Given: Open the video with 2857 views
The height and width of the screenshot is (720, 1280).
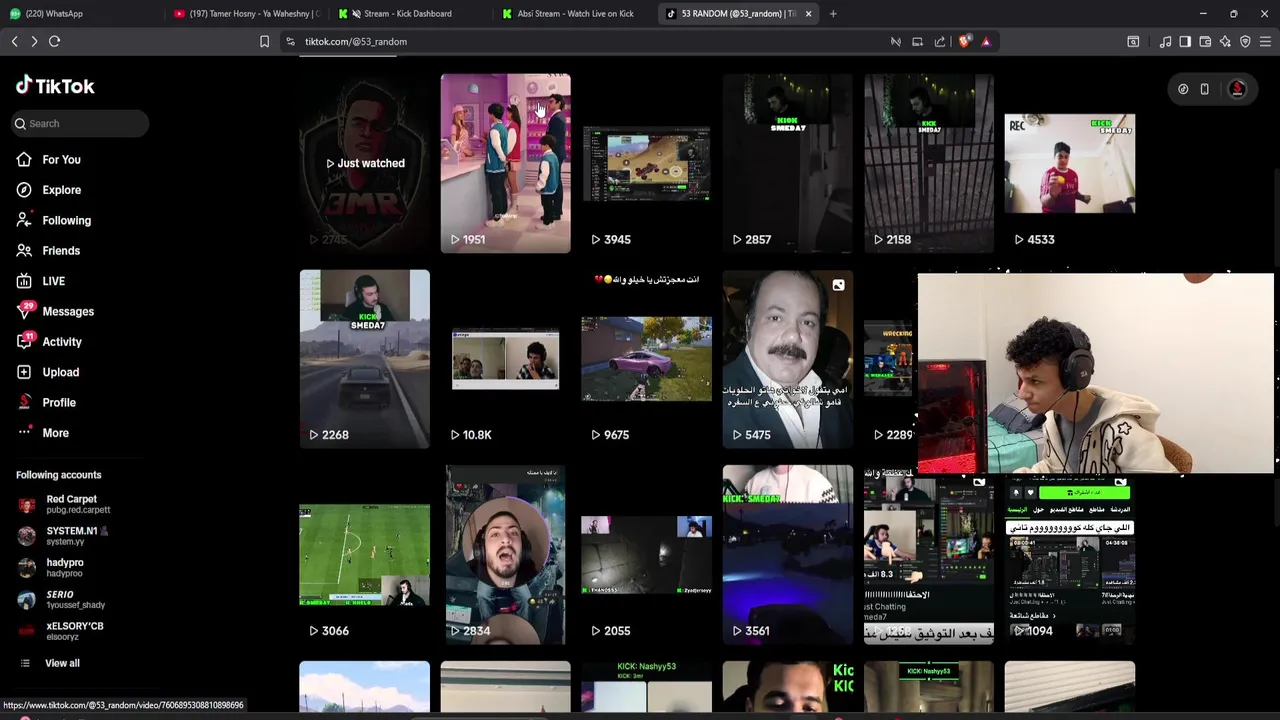Looking at the screenshot, I should point(787,163).
